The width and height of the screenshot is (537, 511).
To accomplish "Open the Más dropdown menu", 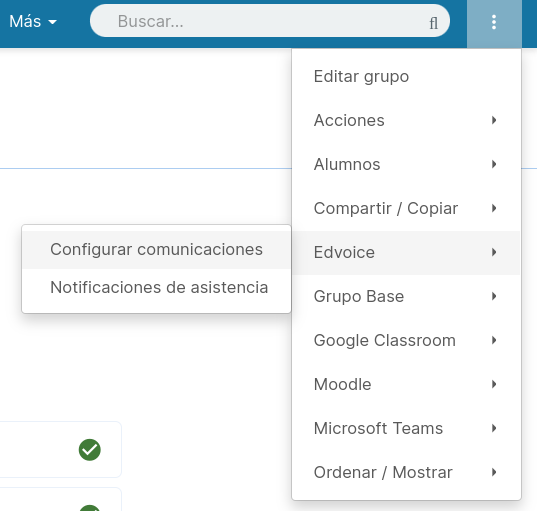I will [x=33, y=22].
